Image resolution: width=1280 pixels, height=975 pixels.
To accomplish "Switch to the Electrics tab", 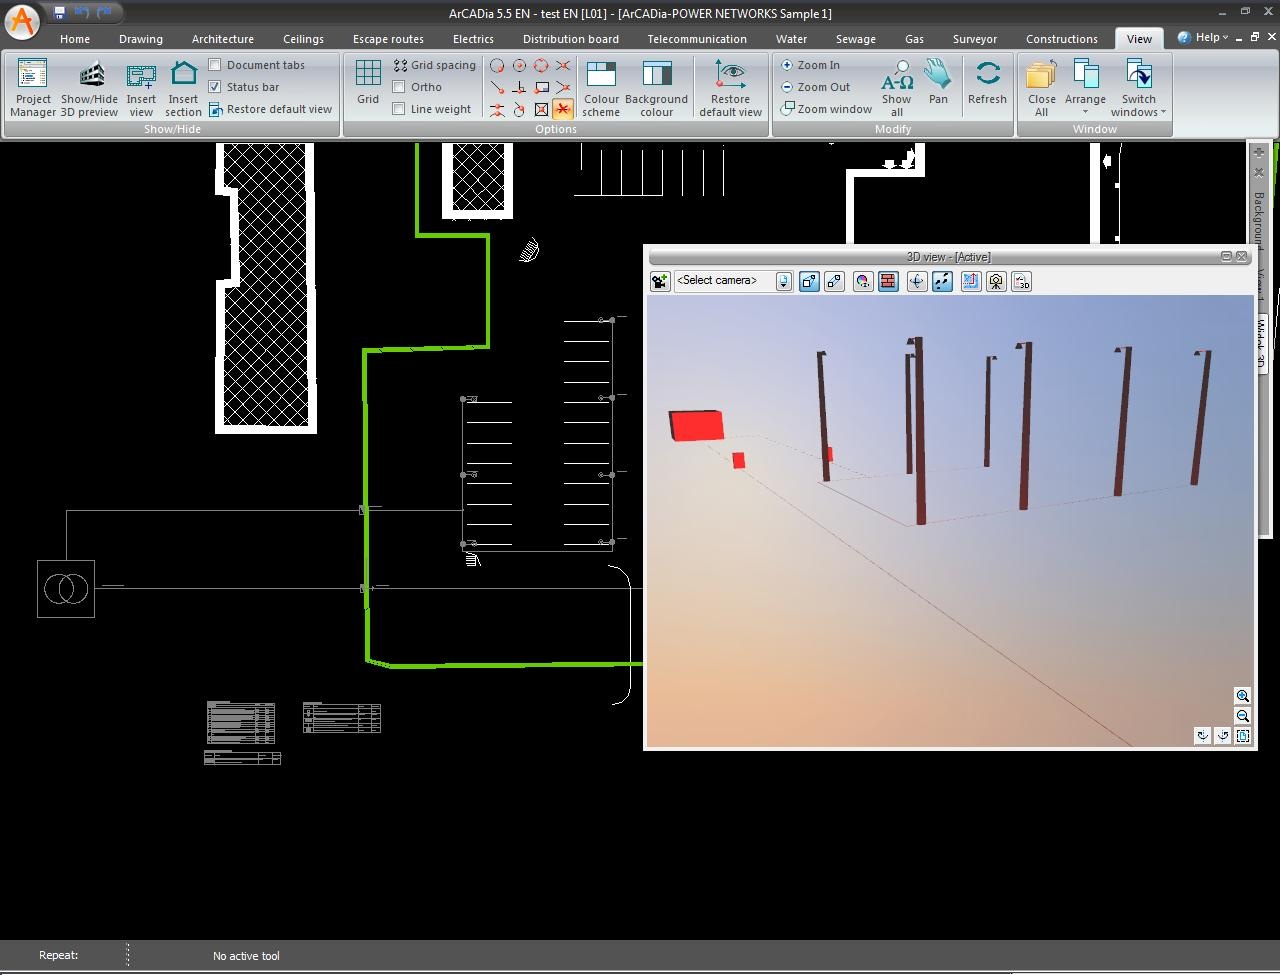I will [x=473, y=39].
